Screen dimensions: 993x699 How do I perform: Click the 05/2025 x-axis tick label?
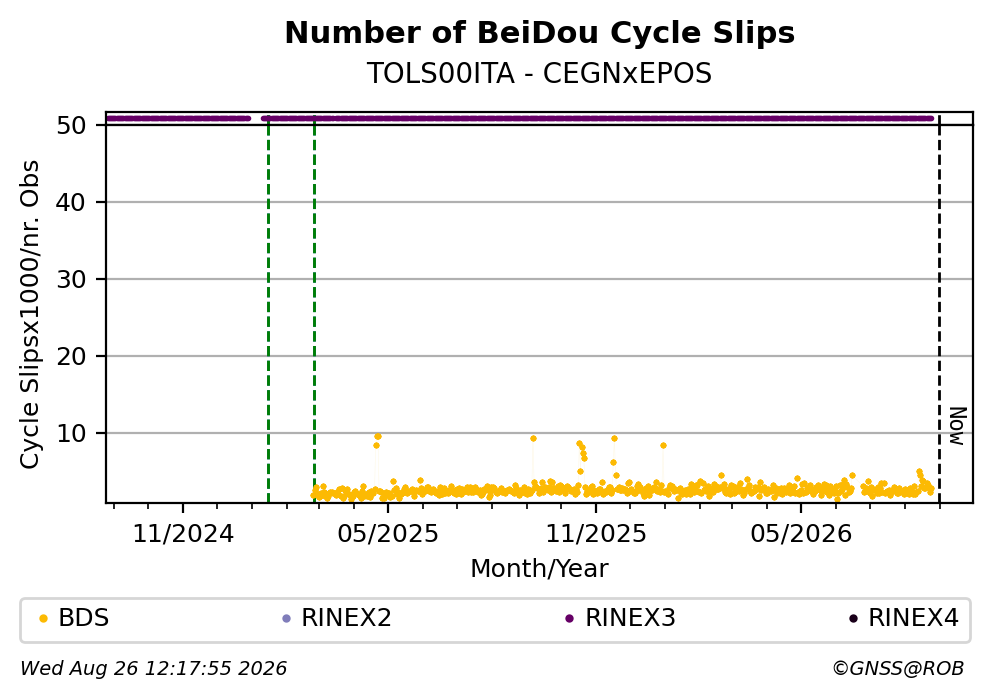click(x=388, y=534)
